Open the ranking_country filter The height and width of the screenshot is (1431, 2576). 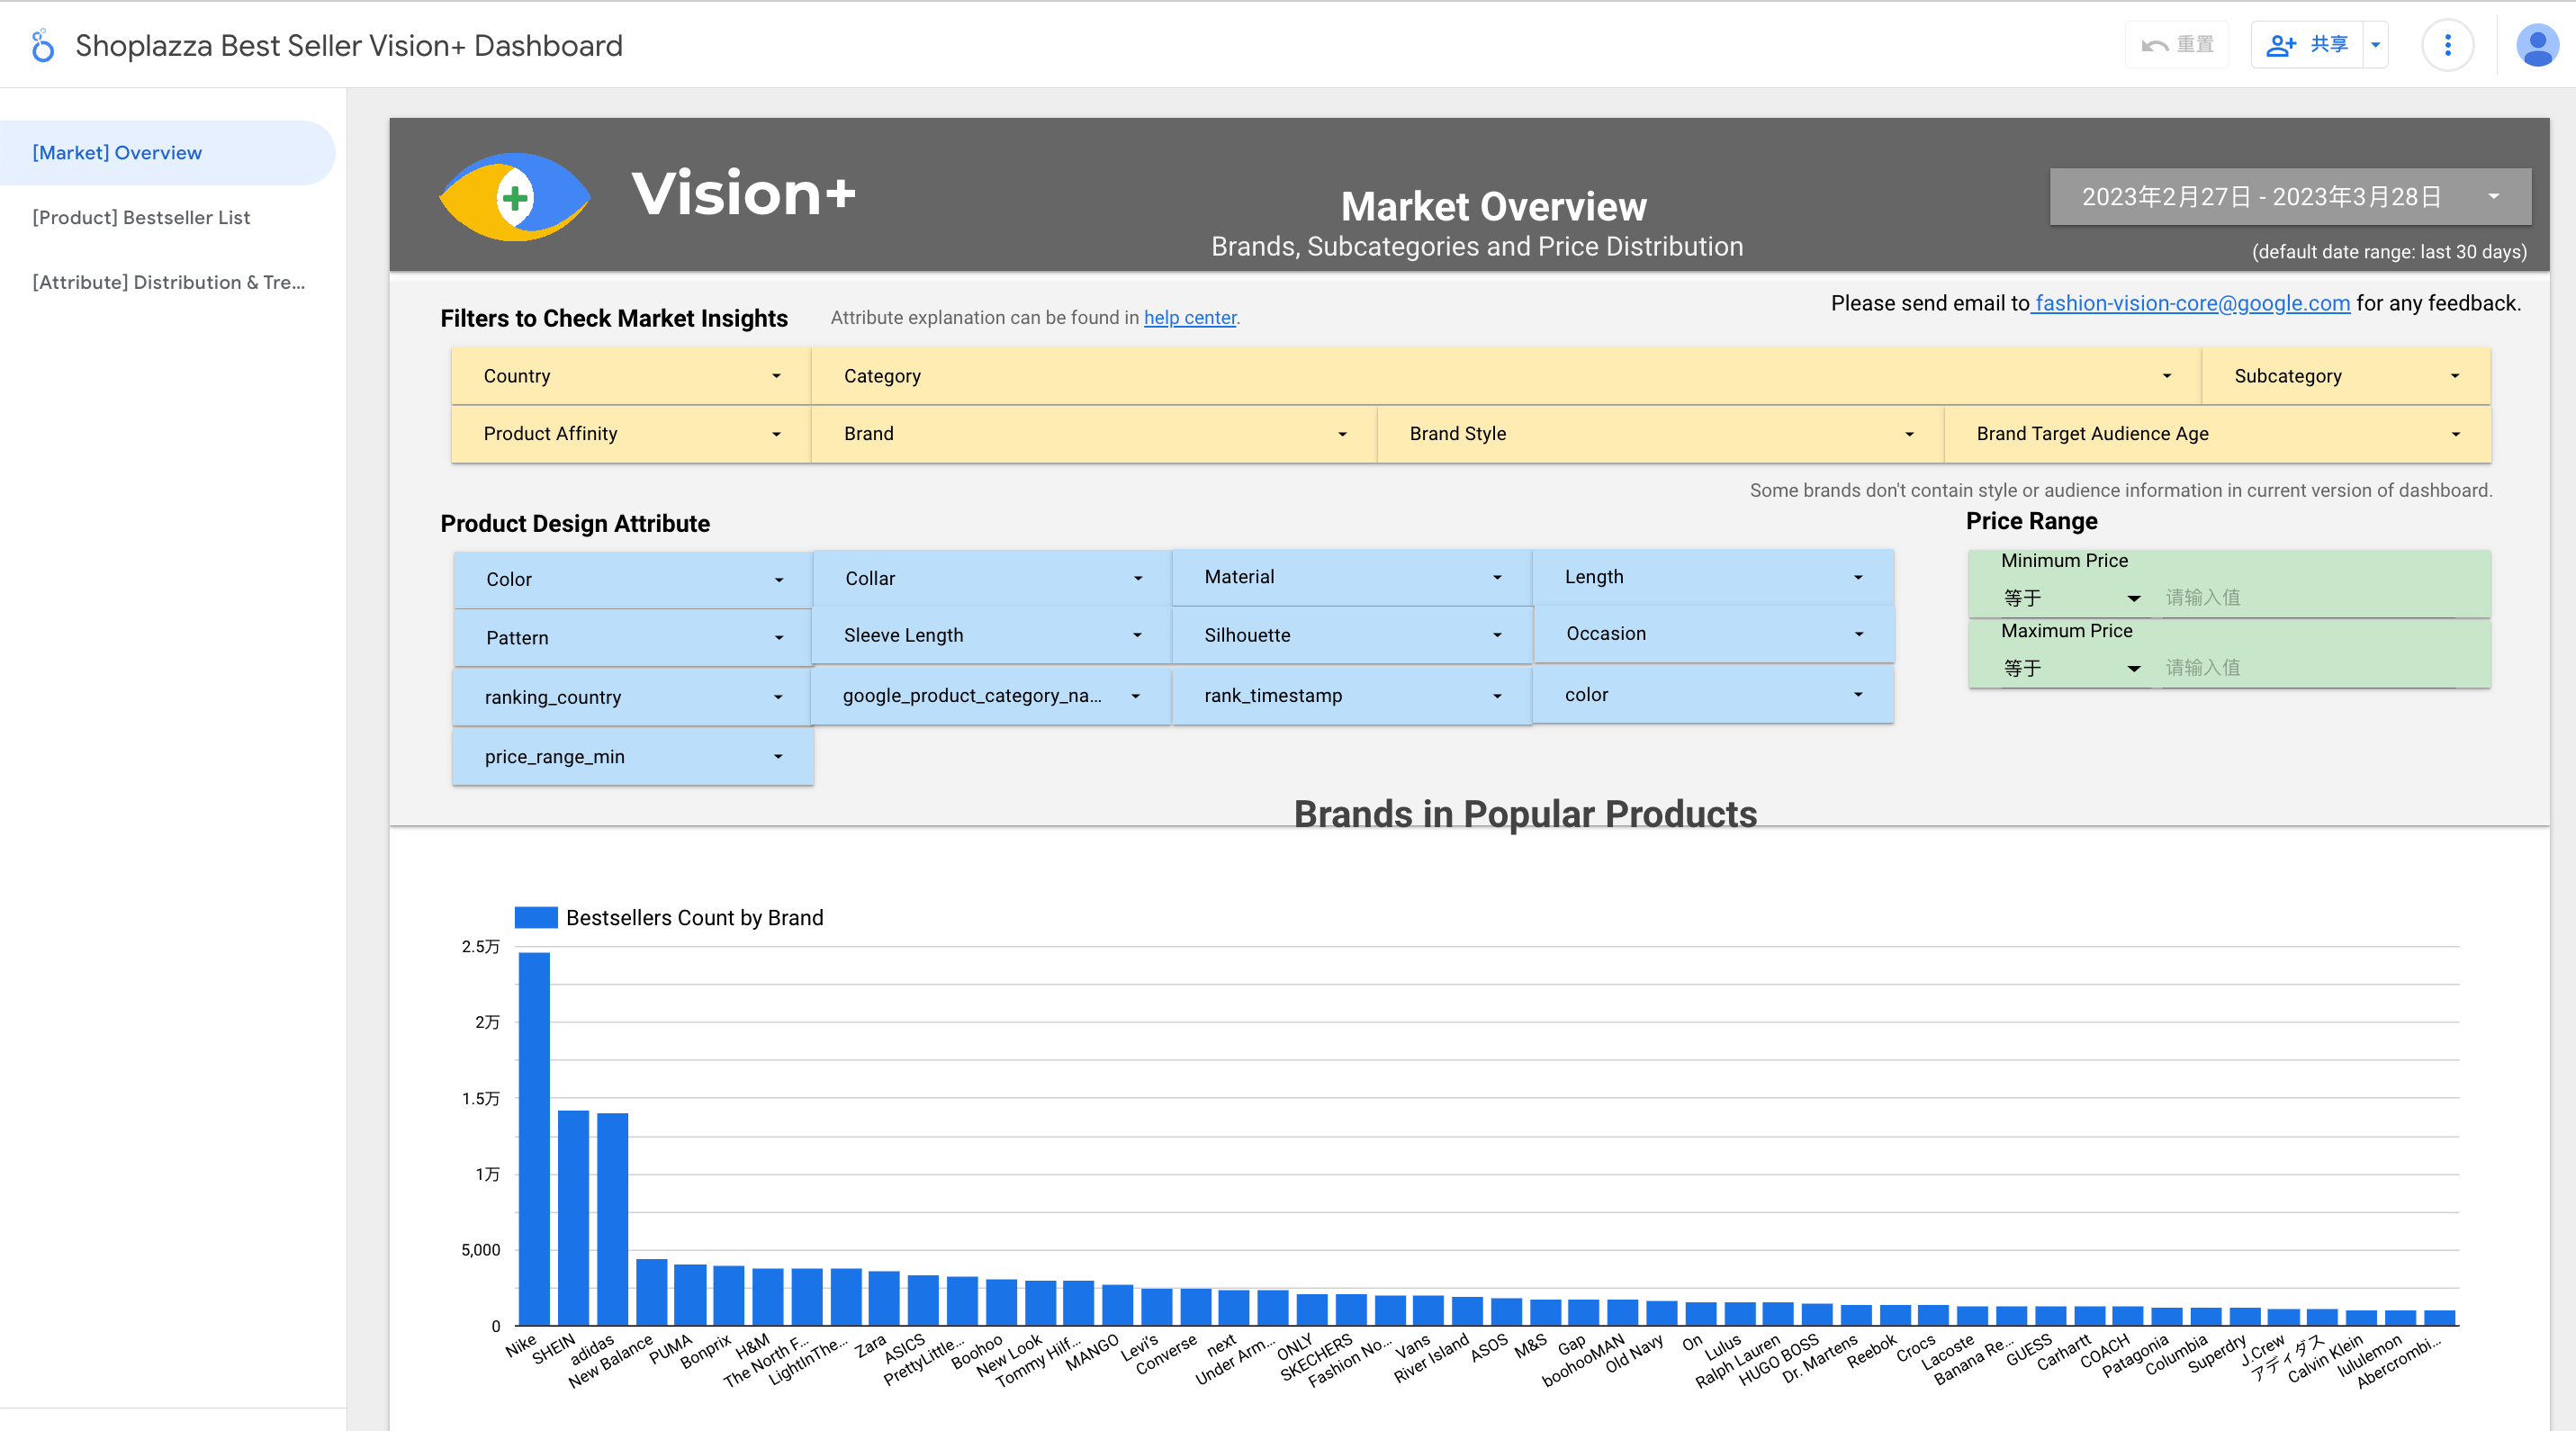633,698
